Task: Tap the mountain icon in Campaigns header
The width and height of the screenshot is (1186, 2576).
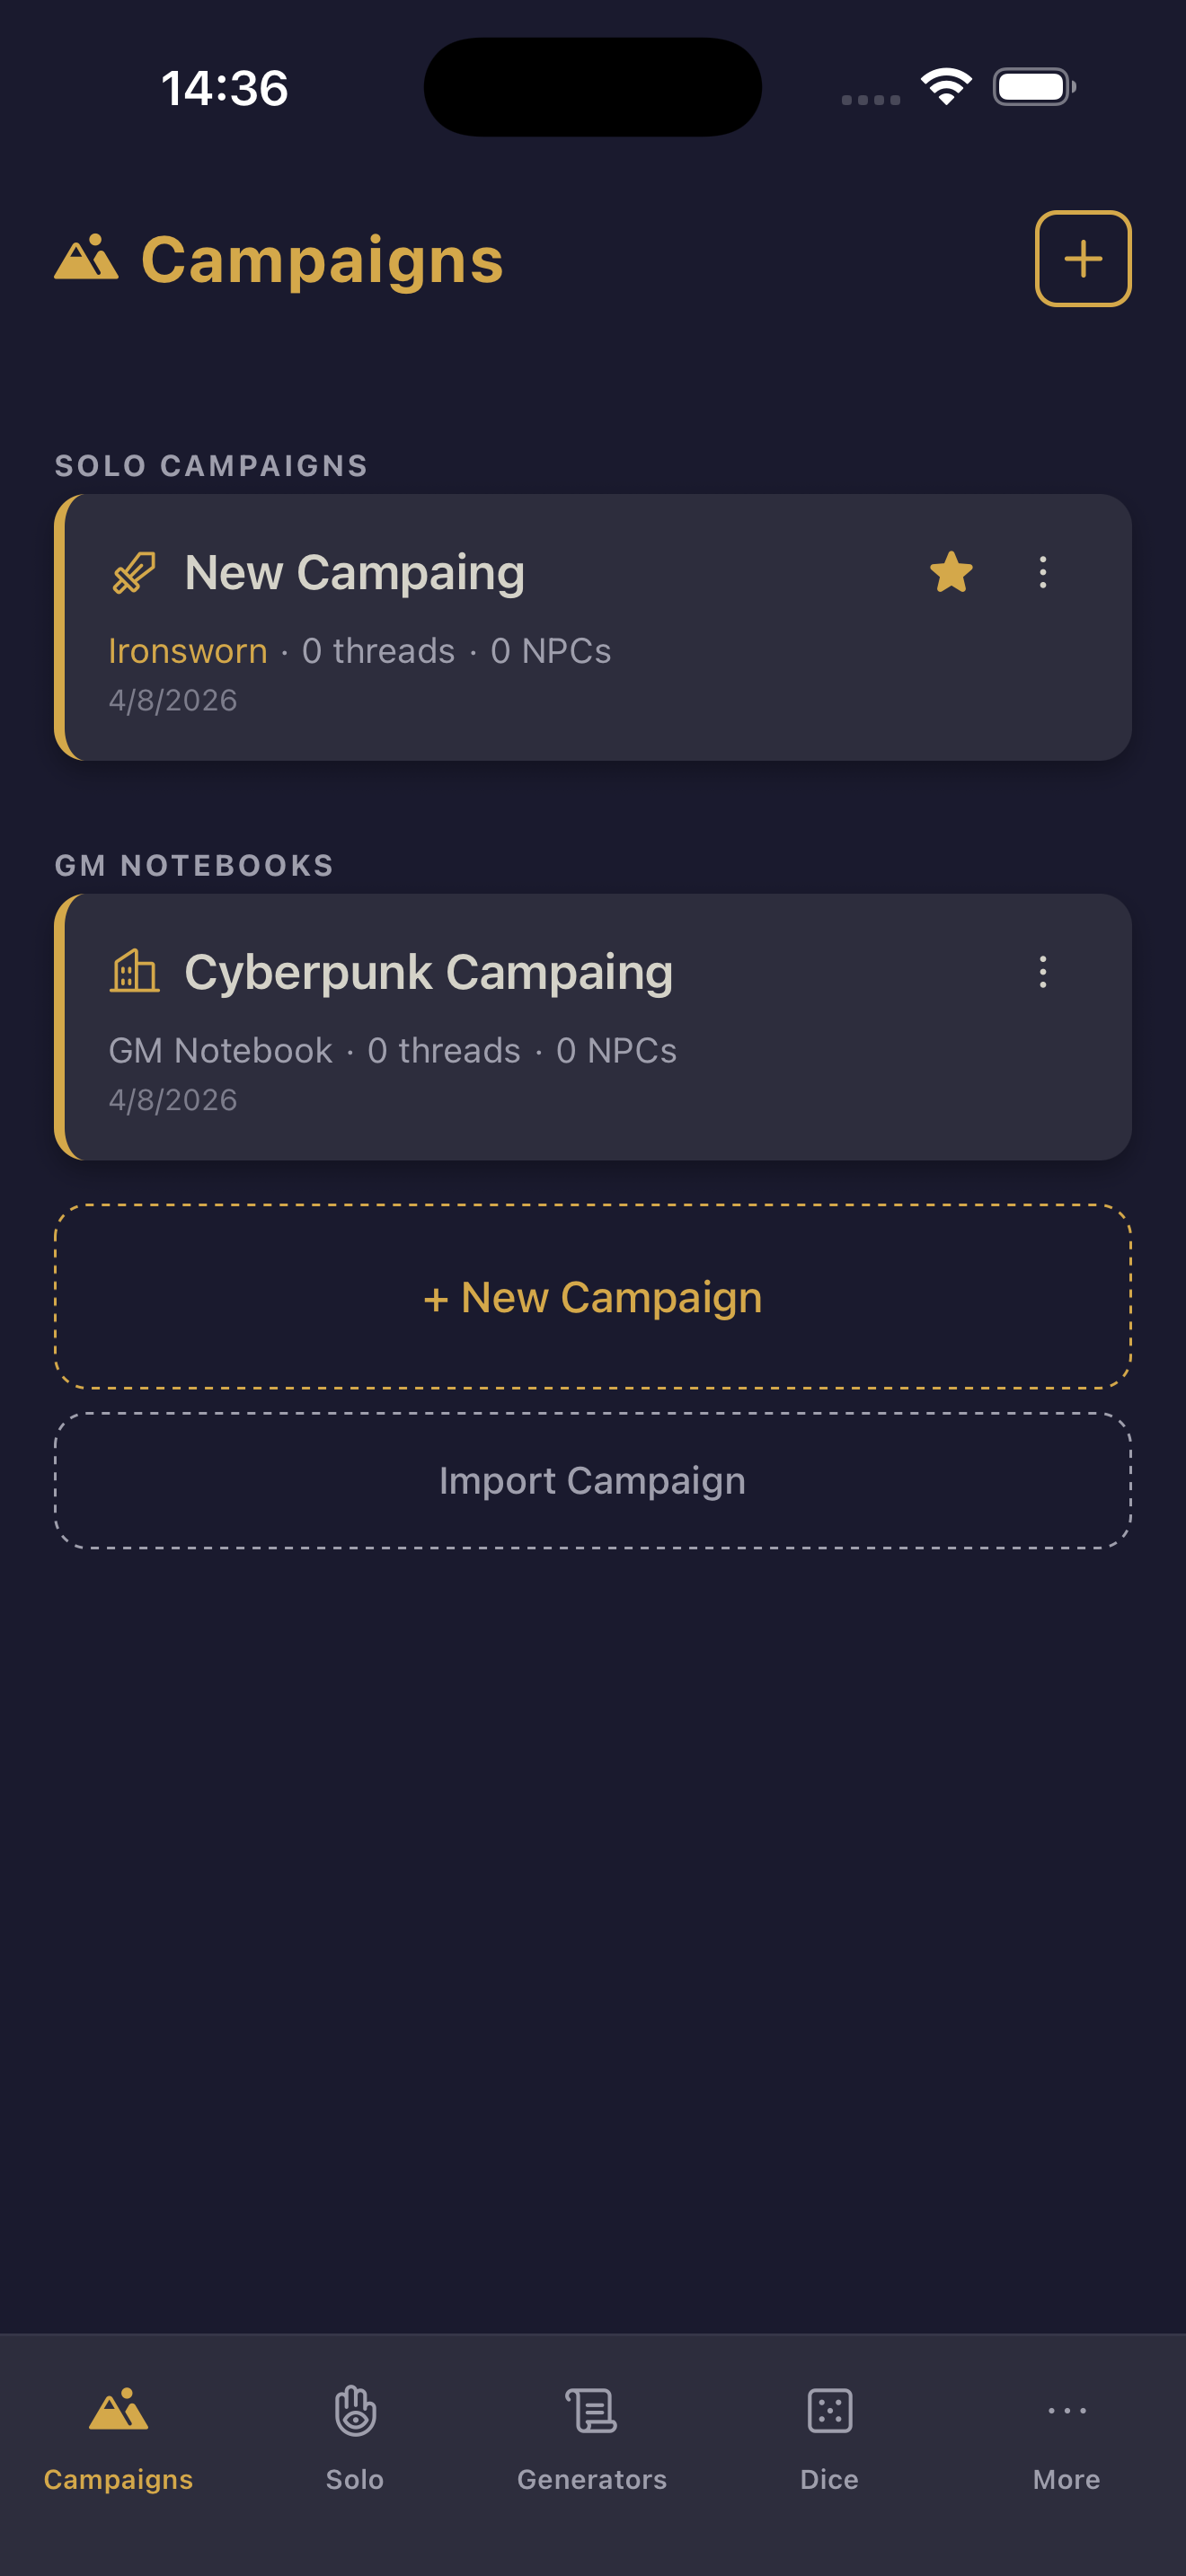Action: tap(86, 258)
